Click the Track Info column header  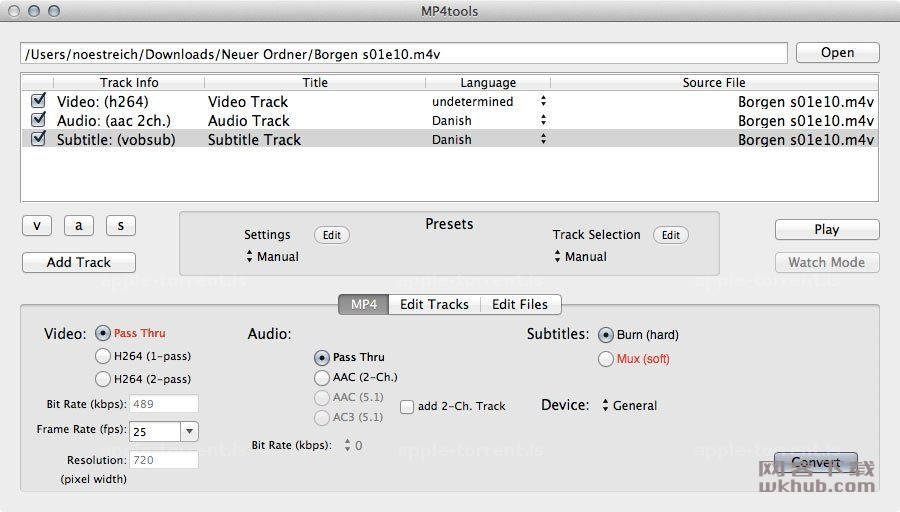point(129,82)
